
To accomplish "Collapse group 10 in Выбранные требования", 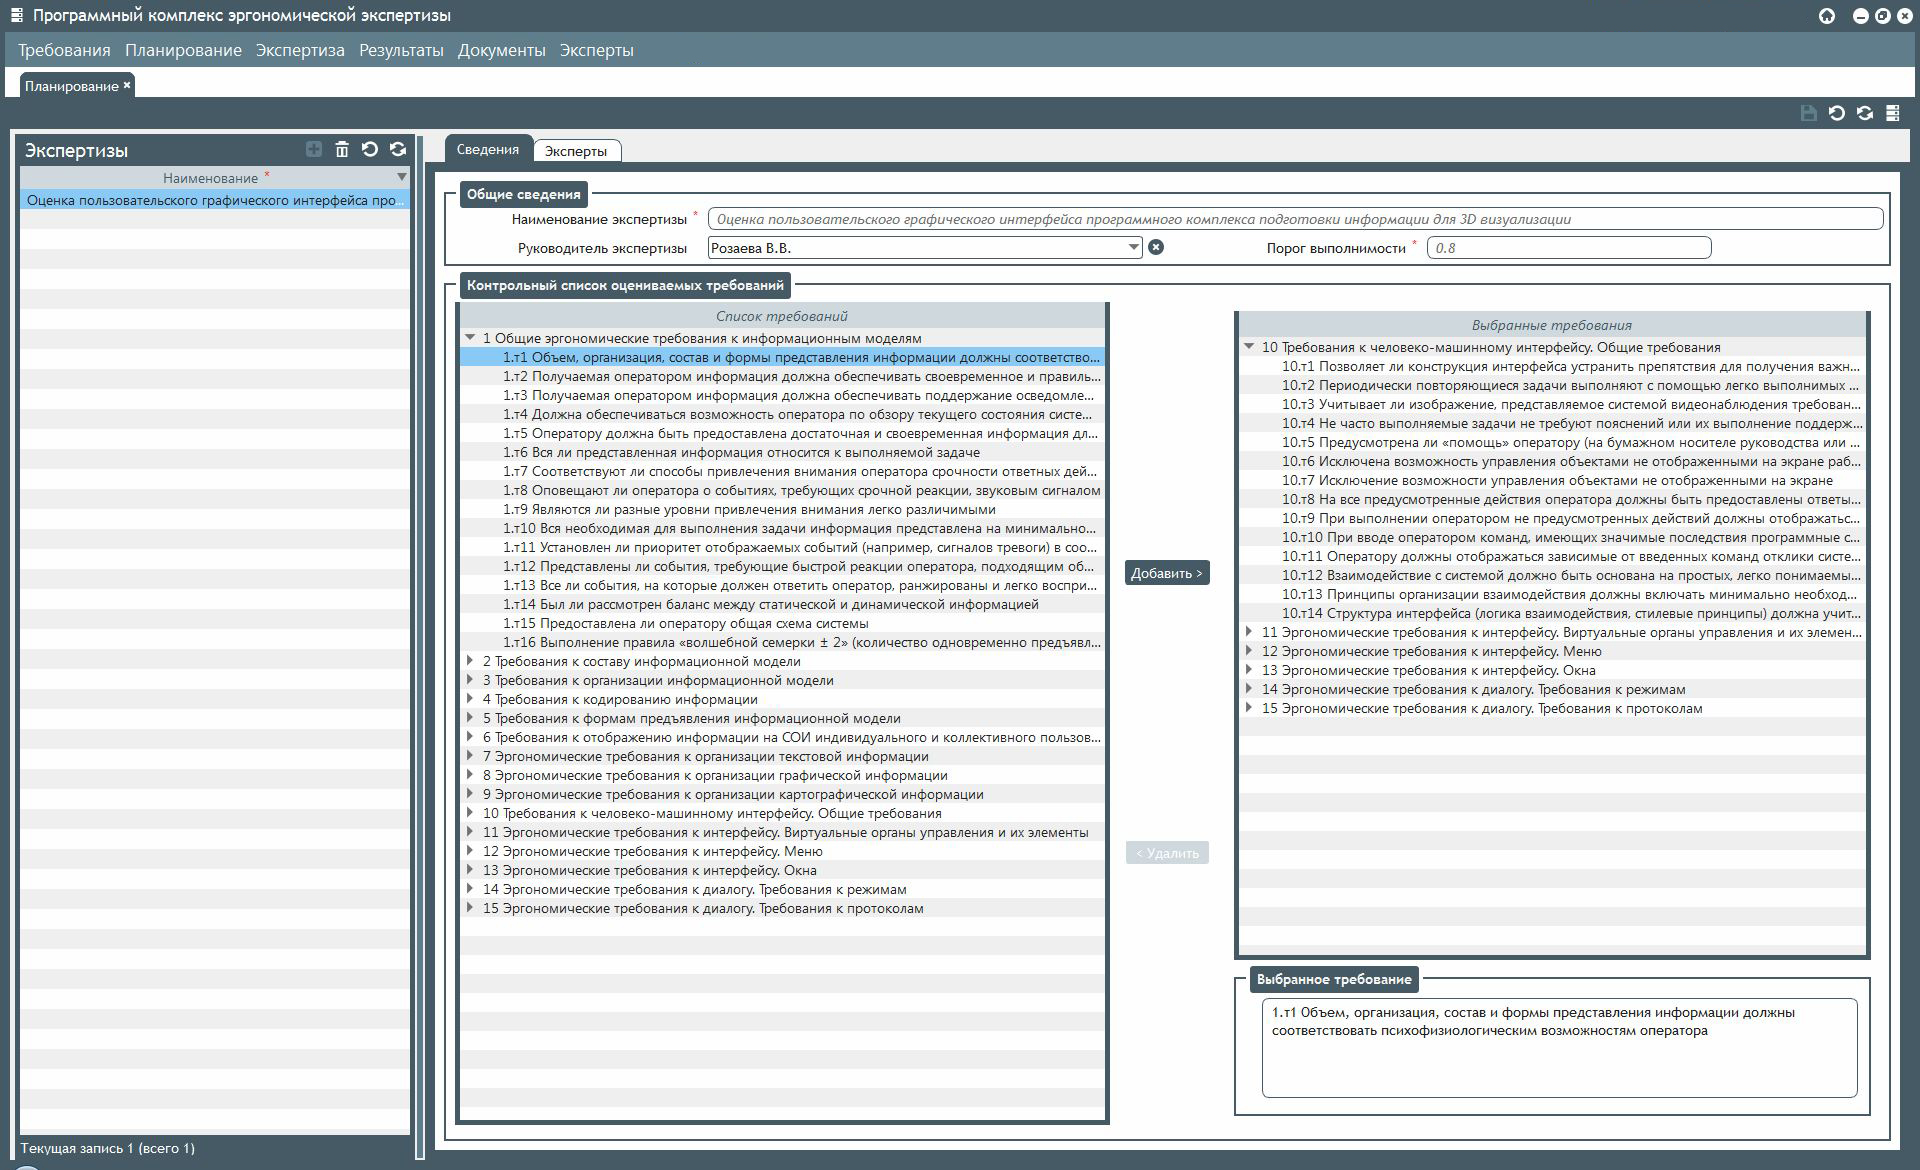I will [1249, 347].
